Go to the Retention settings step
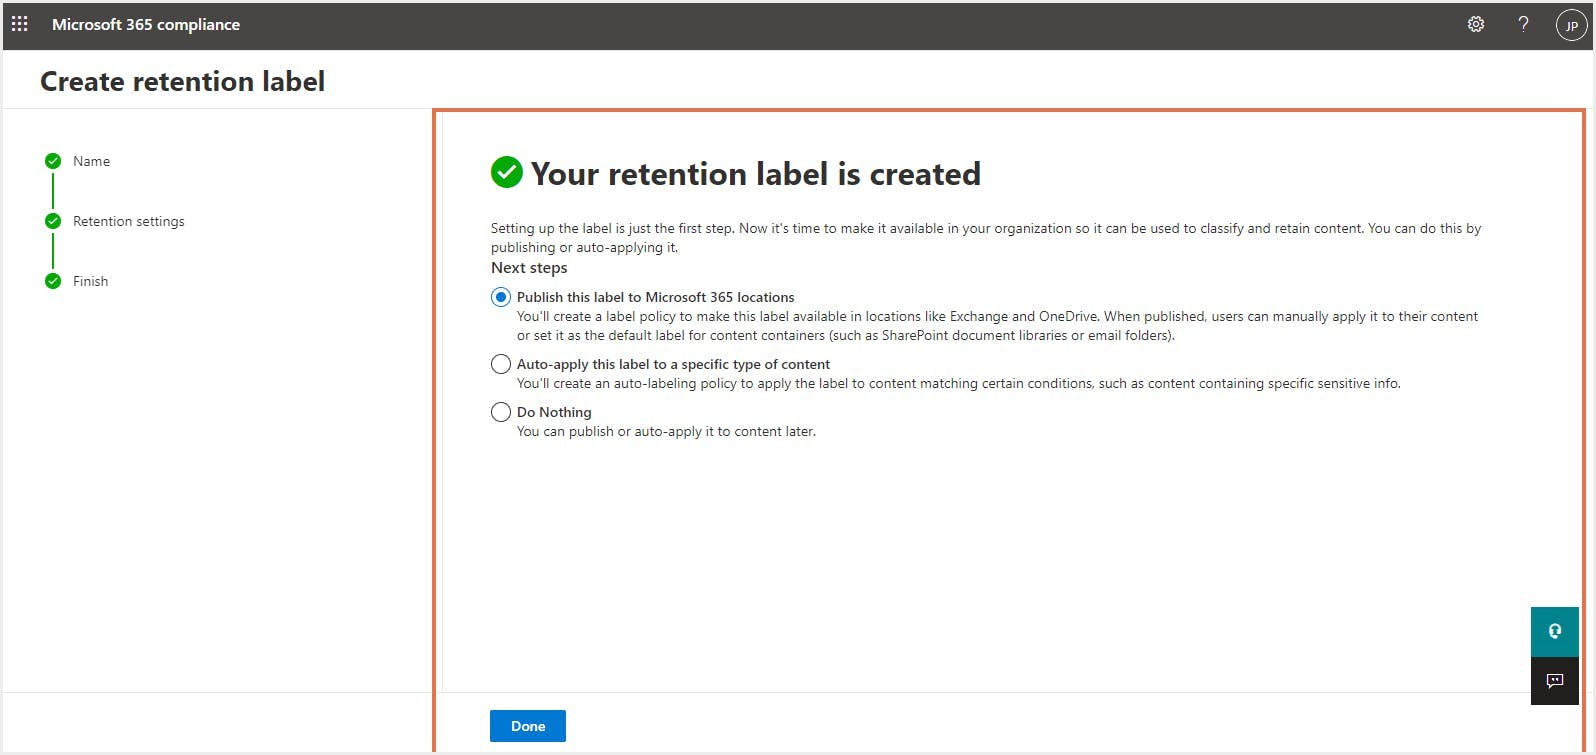This screenshot has width=1596, height=755. pos(129,221)
